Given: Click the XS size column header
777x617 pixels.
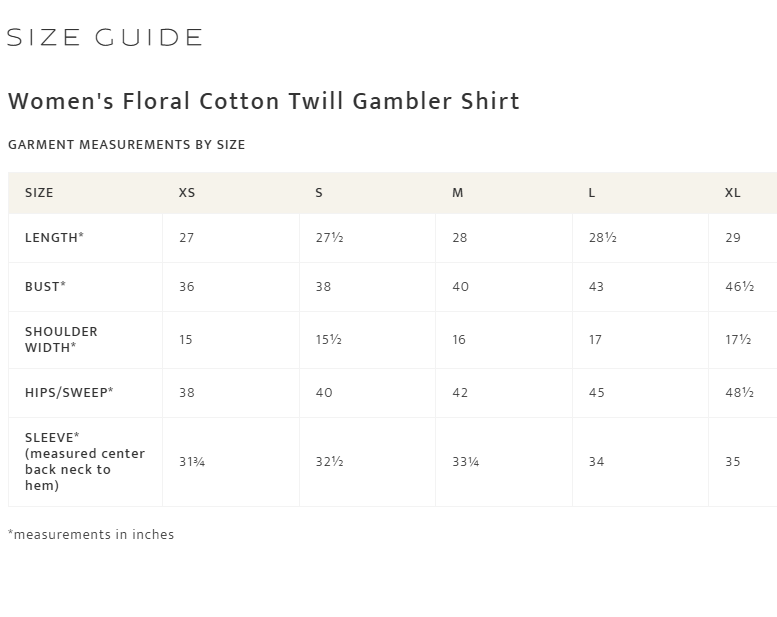Looking at the screenshot, I should pyautogui.click(x=187, y=193).
